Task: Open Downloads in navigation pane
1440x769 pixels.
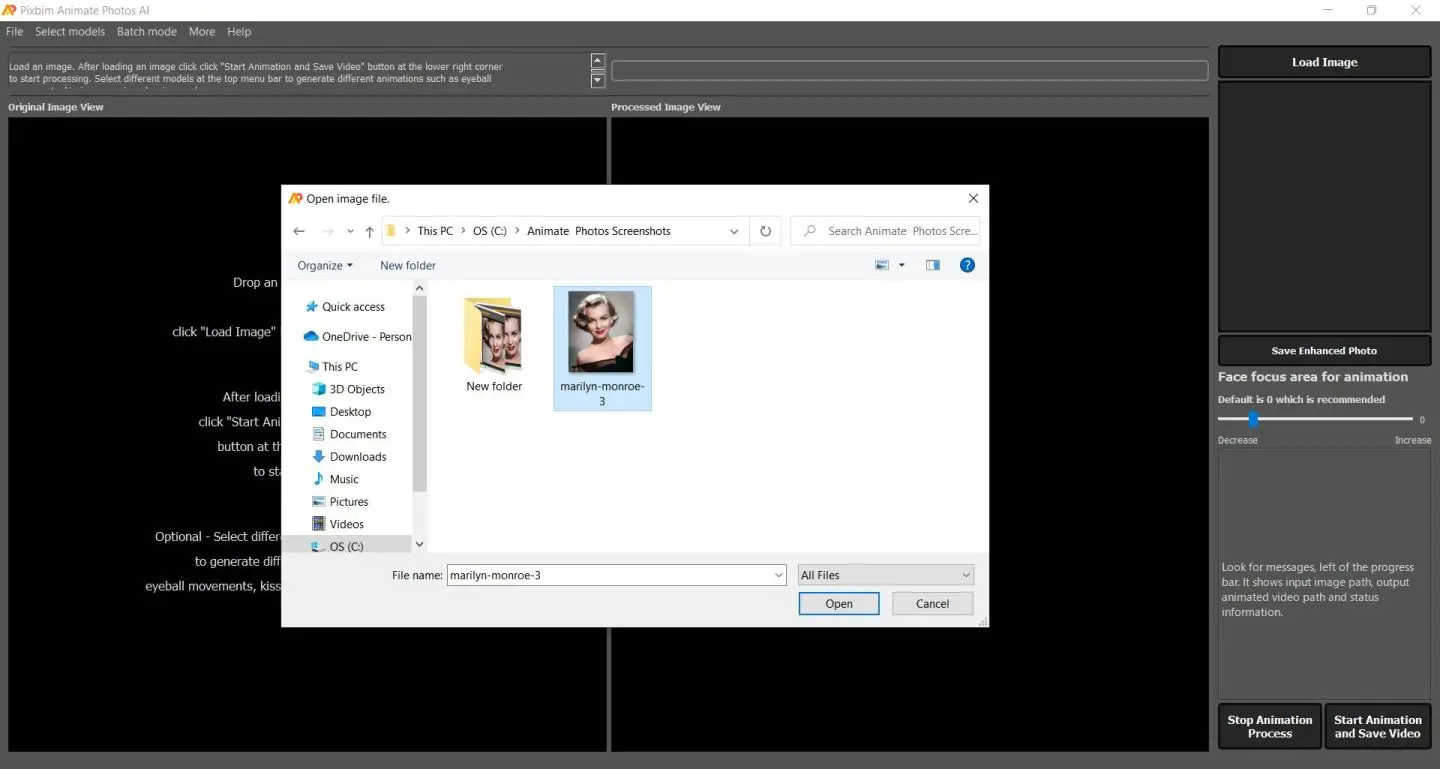Action: (349, 457)
